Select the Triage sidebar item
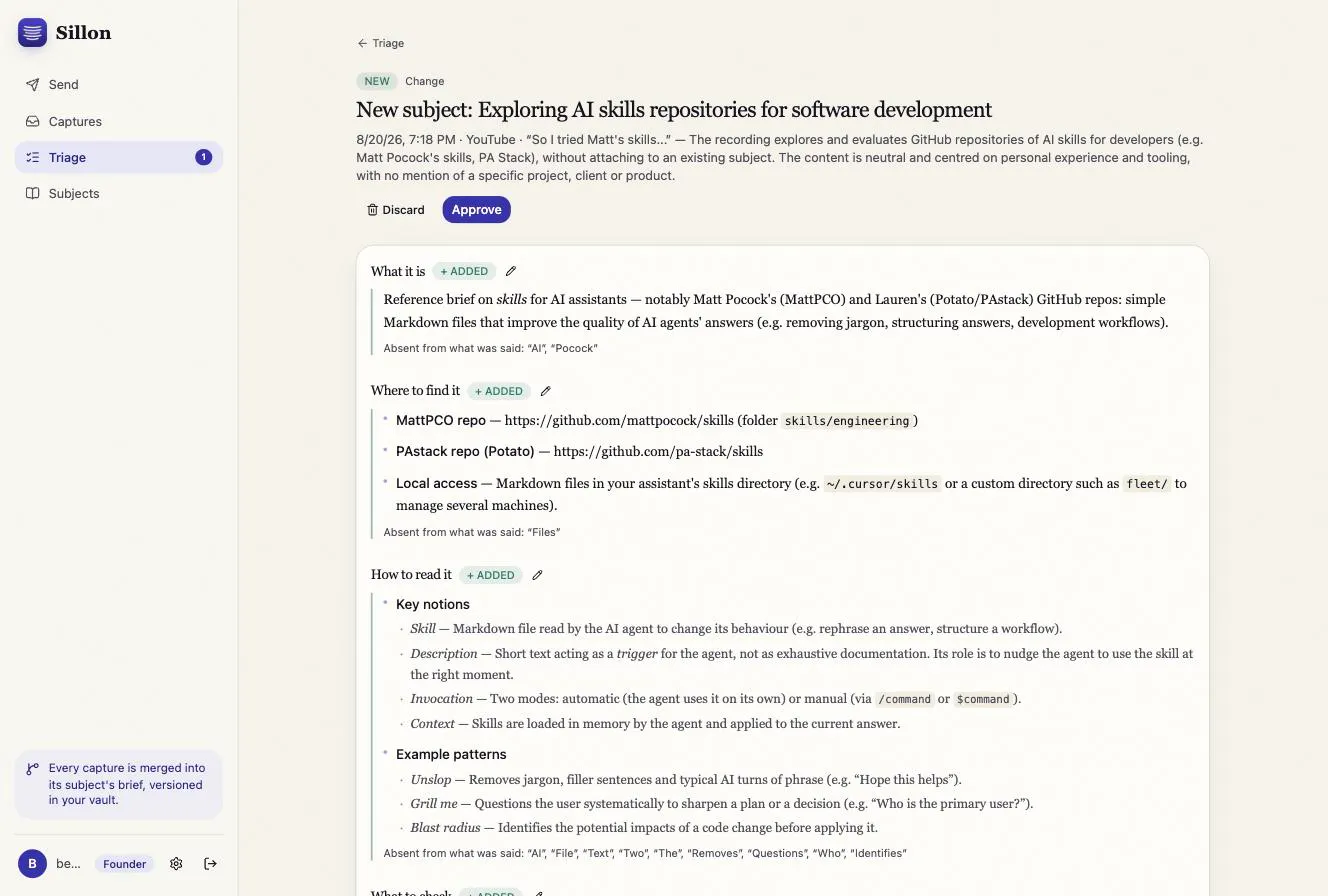1328x896 pixels. [x=119, y=157]
